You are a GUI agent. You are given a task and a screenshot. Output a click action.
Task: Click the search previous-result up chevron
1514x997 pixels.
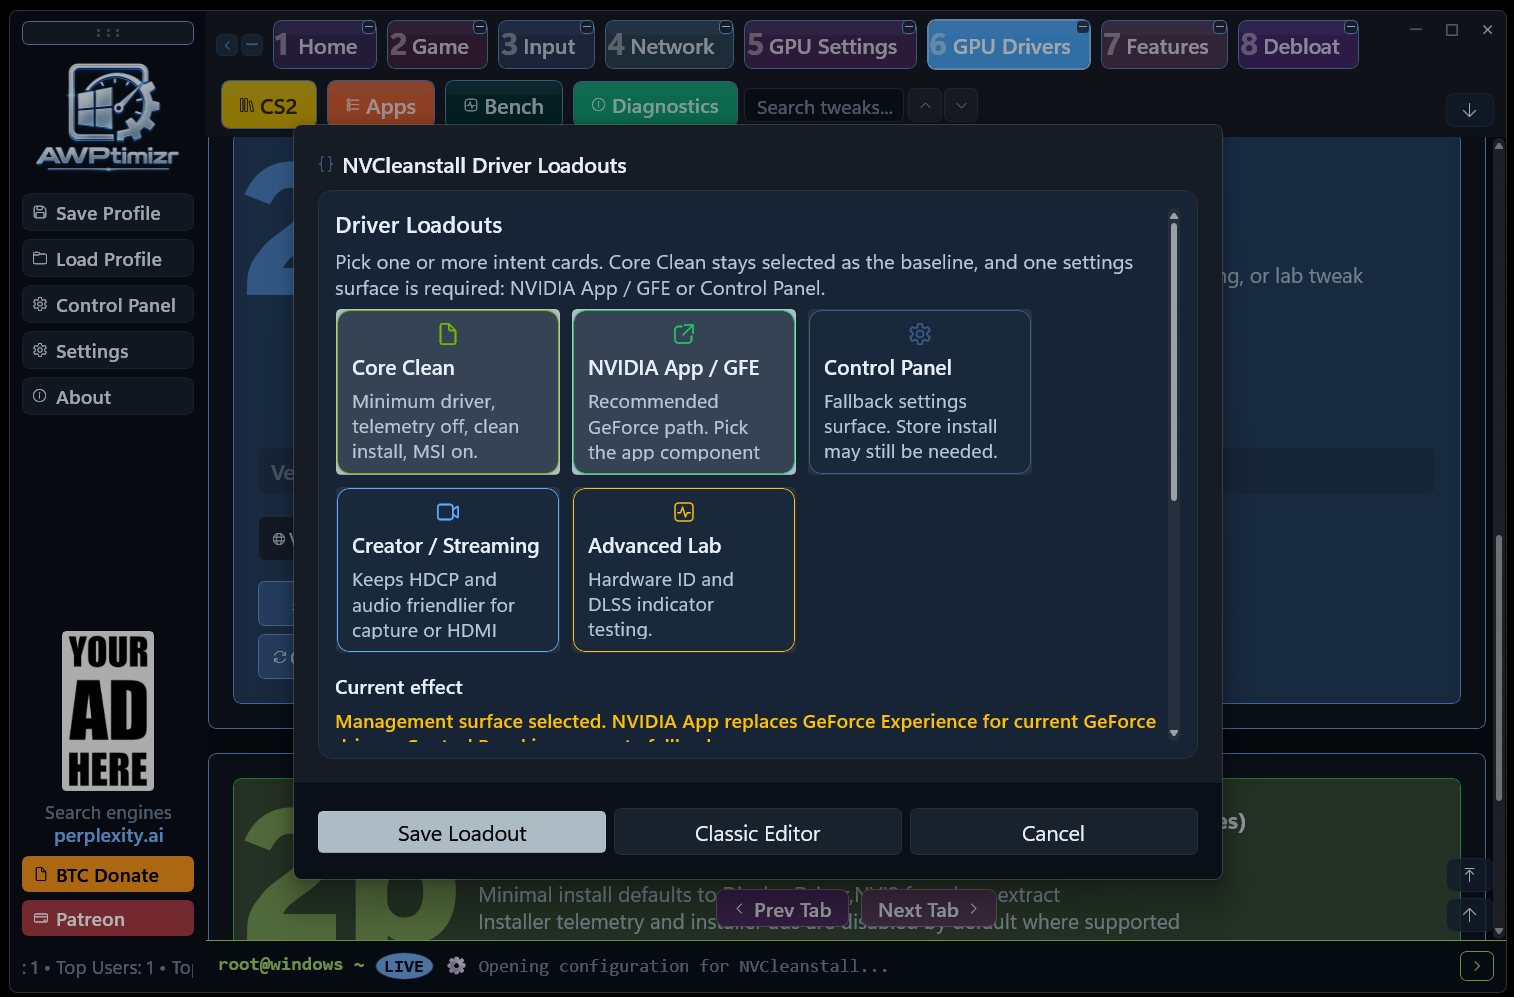coord(925,105)
